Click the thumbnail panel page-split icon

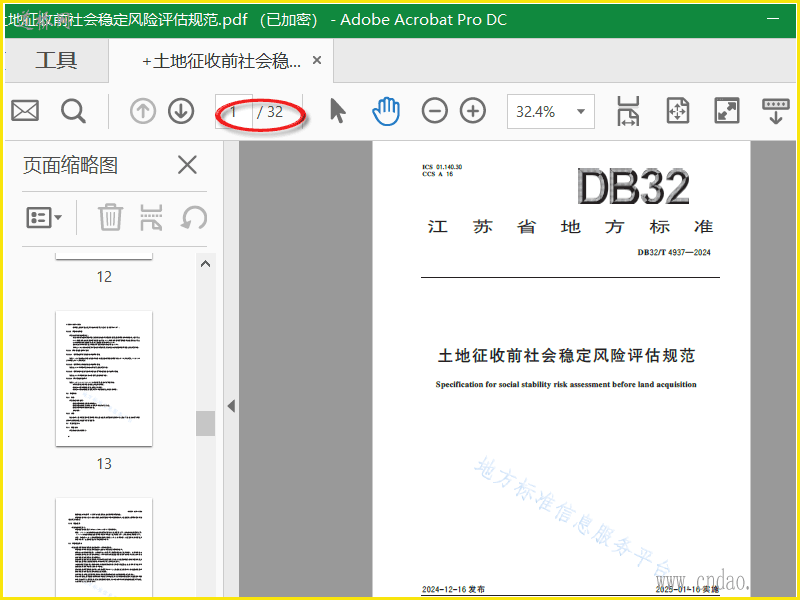pyautogui.click(x=151, y=217)
